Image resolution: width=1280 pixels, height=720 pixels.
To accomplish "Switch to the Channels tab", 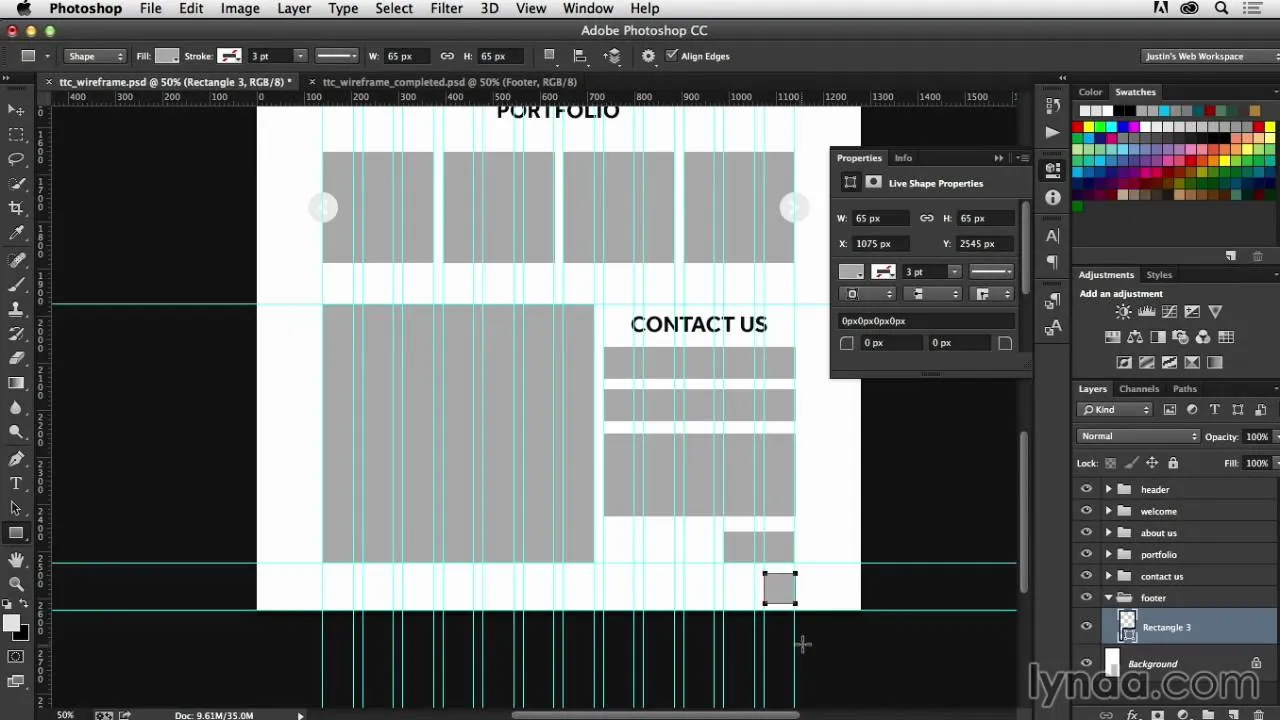I will 1139,389.
